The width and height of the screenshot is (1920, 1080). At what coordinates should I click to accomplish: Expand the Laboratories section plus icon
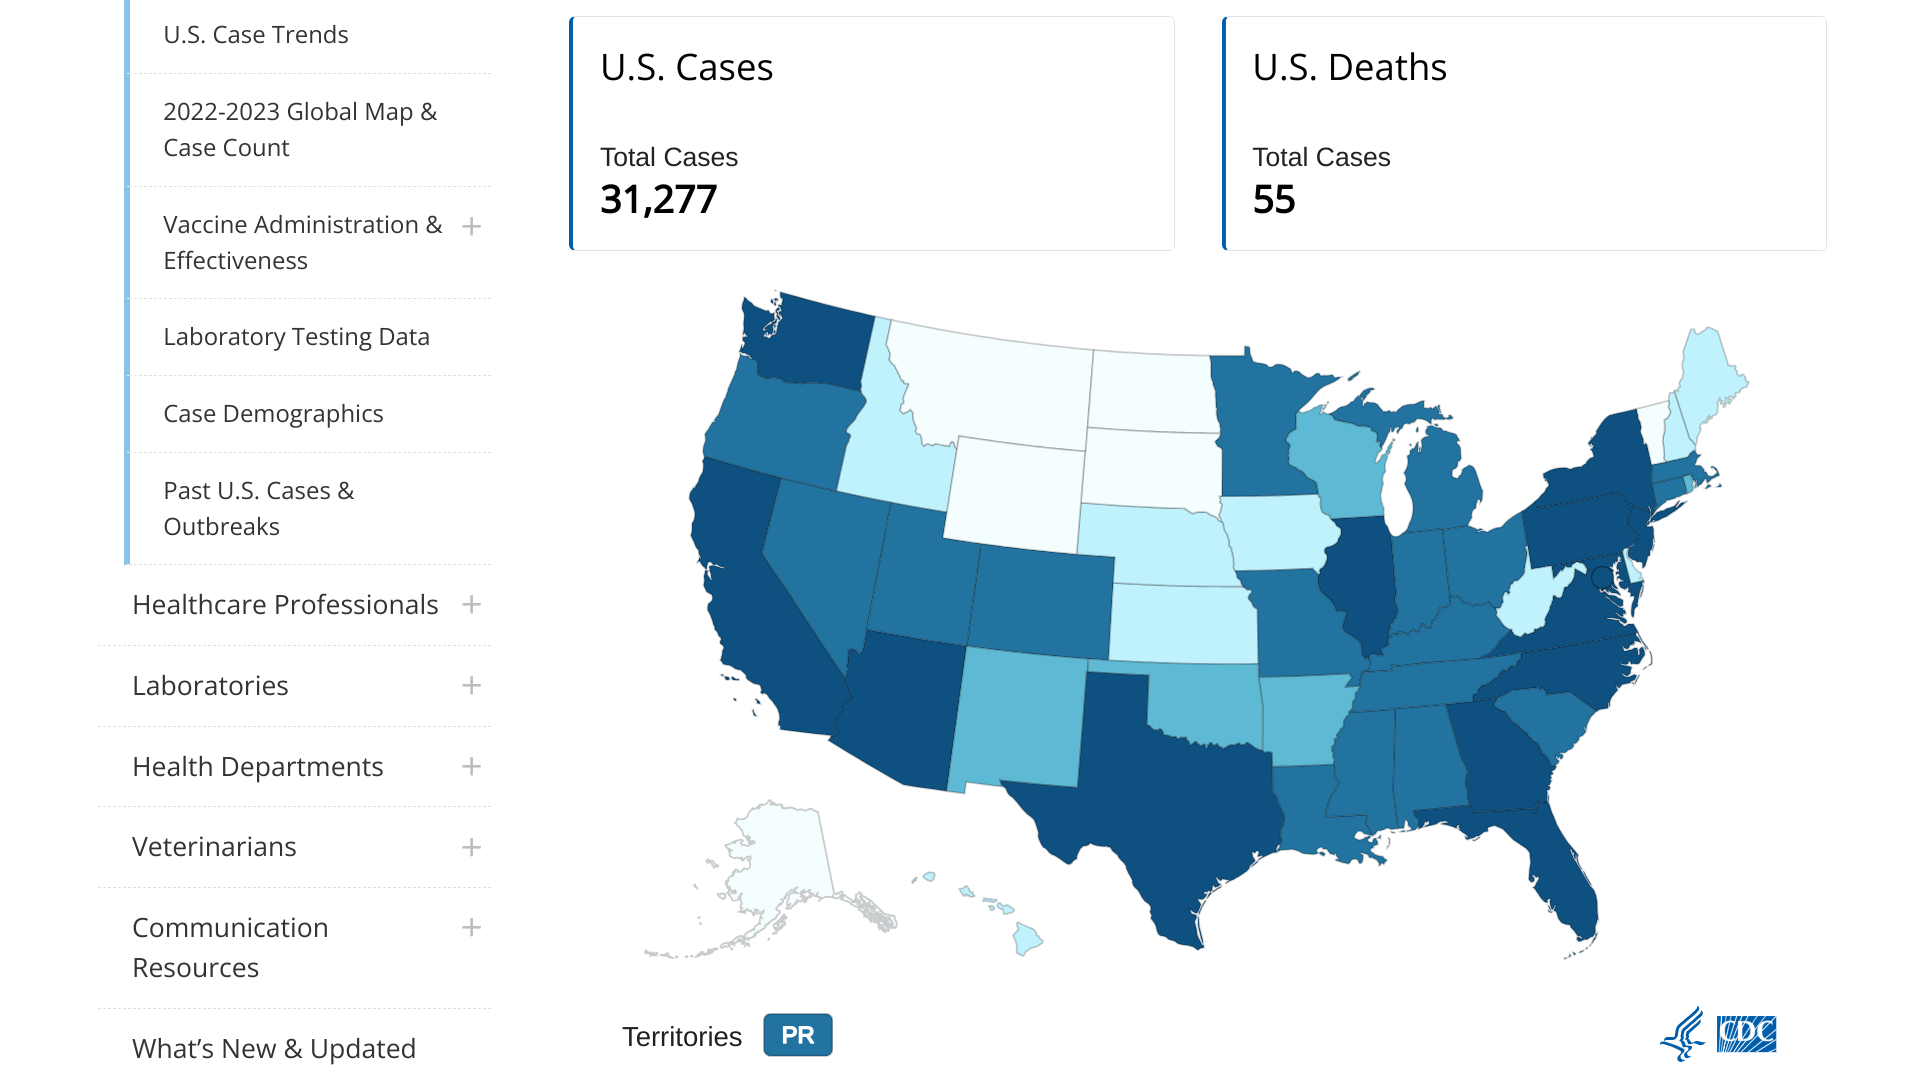pyautogui.click(x=471, y=686)
